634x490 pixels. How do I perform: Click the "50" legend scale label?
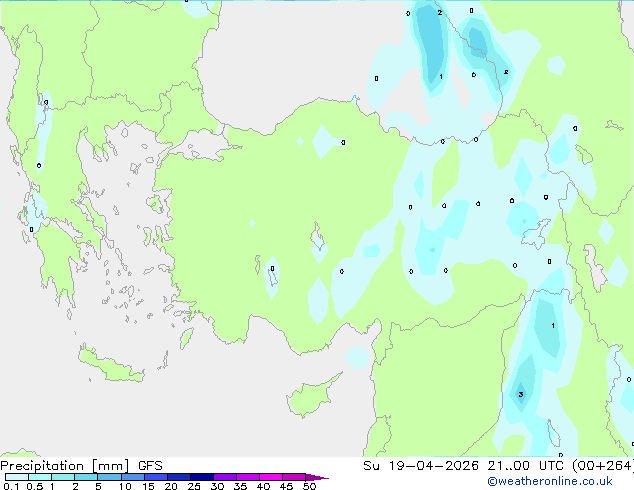pos(309,486)
